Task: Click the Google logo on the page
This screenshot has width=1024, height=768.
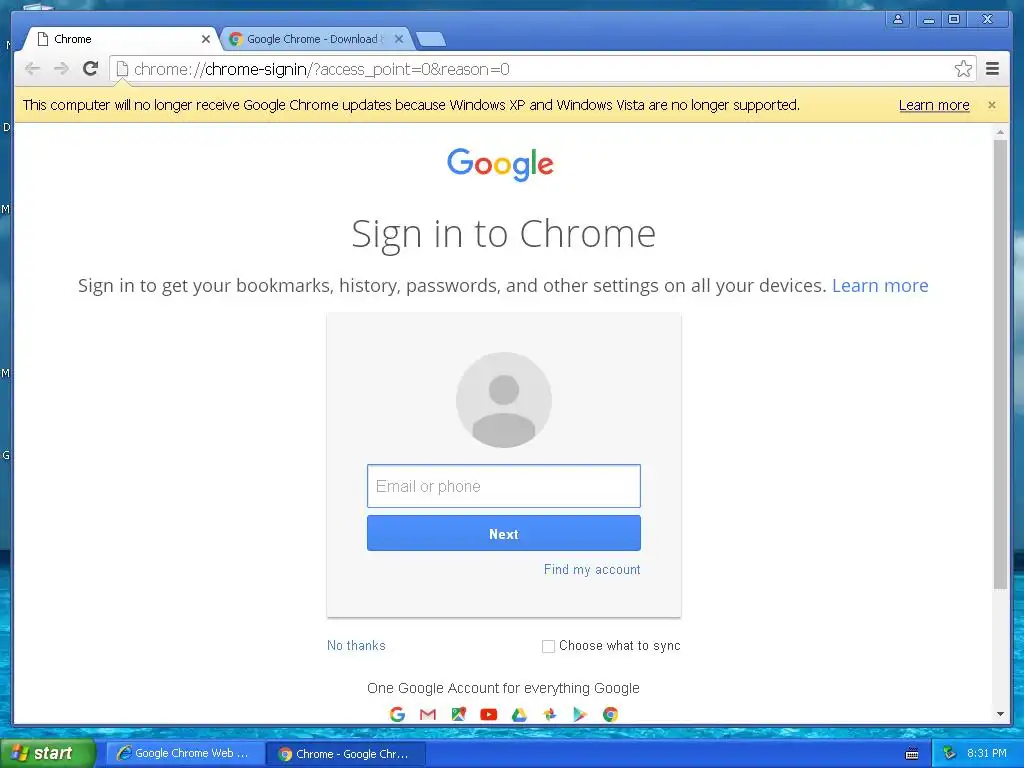Action: click(x=500, y=163)
